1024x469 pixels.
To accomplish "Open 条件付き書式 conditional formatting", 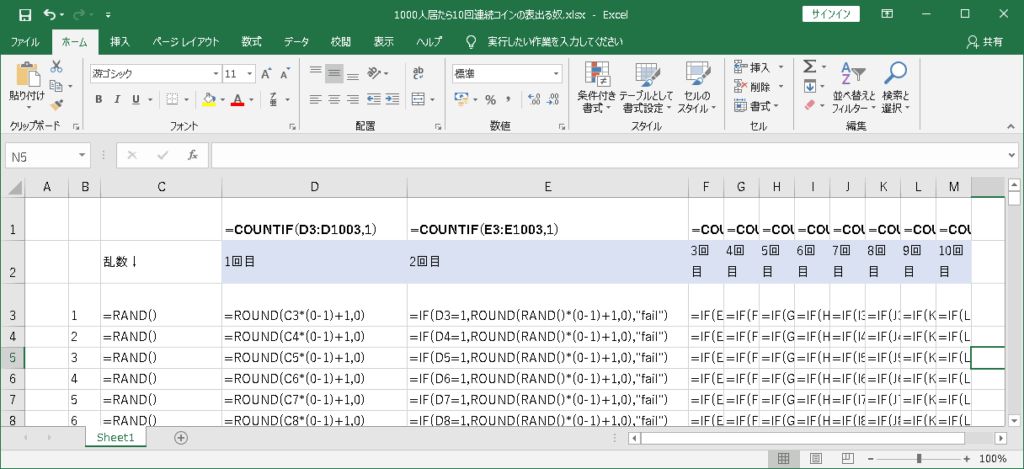I will click(598, 87).
